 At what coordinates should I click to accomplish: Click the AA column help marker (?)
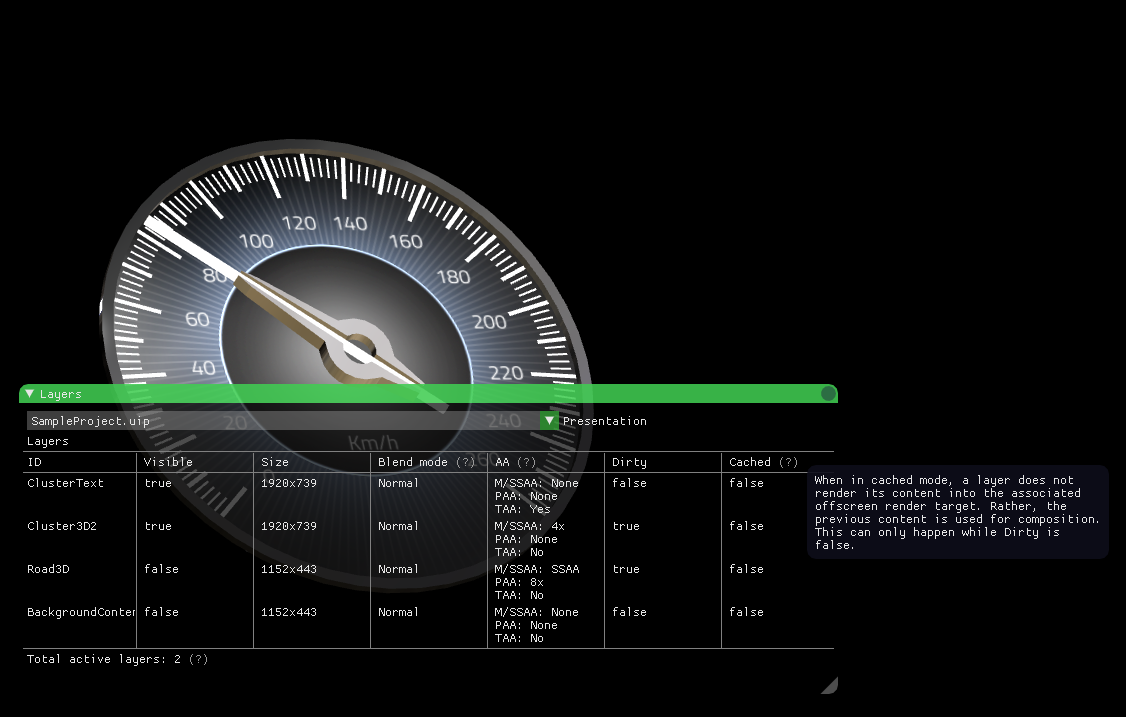tap(526, 462)
